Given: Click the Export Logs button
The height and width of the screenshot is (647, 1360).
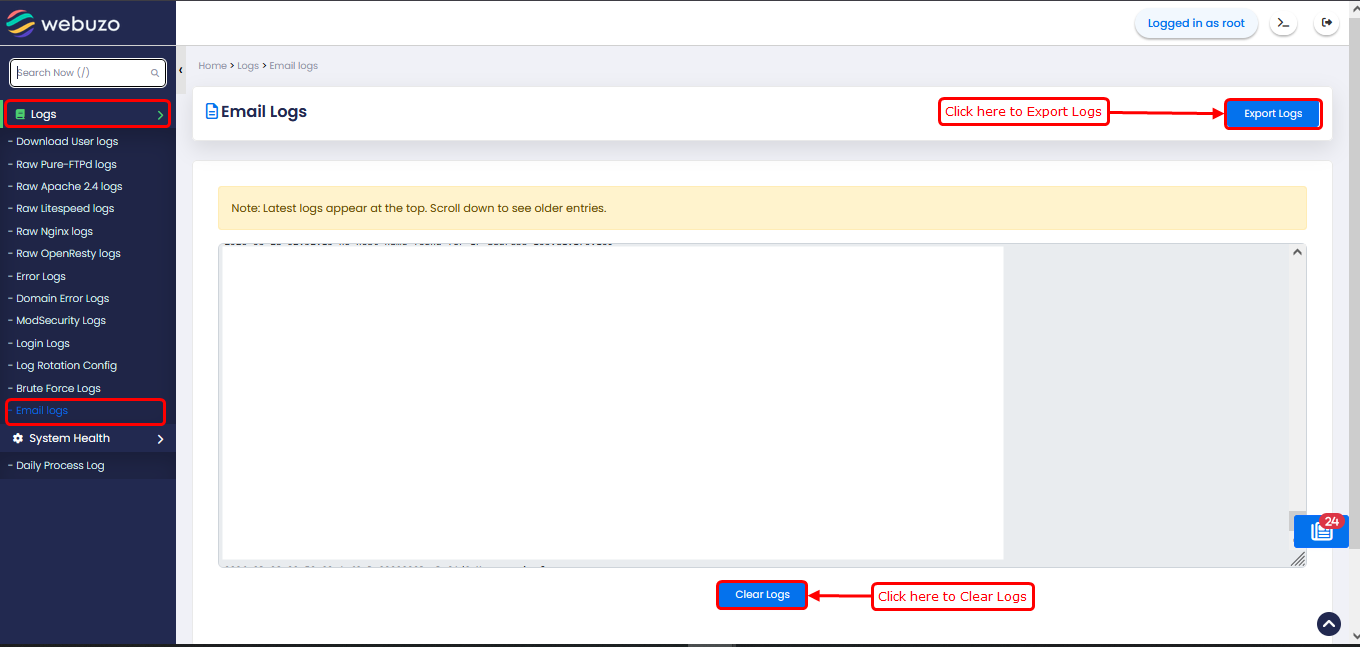Looking at the screenshot, I should pyautogui.click(x=1273, y=114).
